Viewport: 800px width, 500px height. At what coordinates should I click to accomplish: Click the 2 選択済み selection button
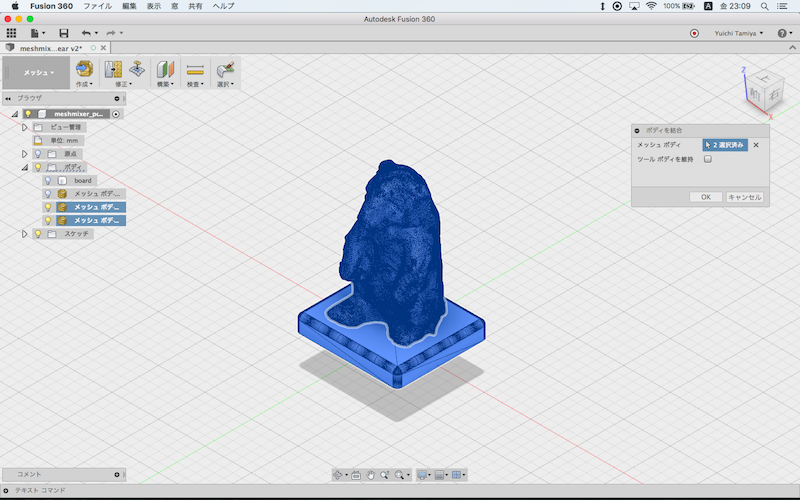(x=725, y=145)
